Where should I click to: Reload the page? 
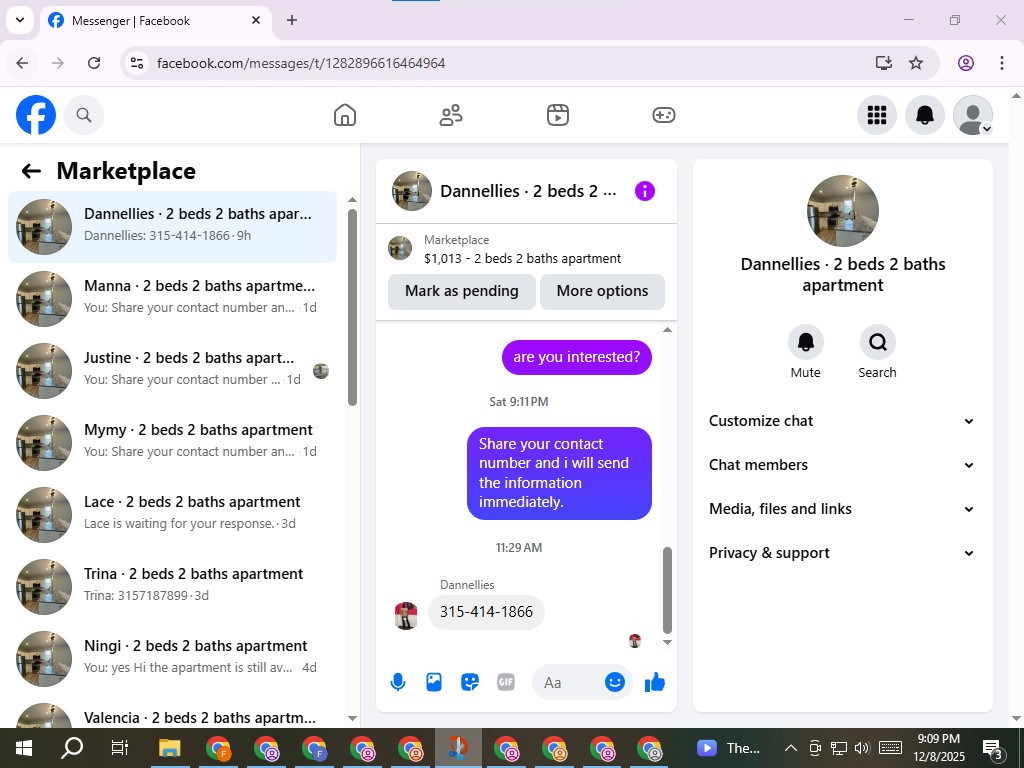94,63
